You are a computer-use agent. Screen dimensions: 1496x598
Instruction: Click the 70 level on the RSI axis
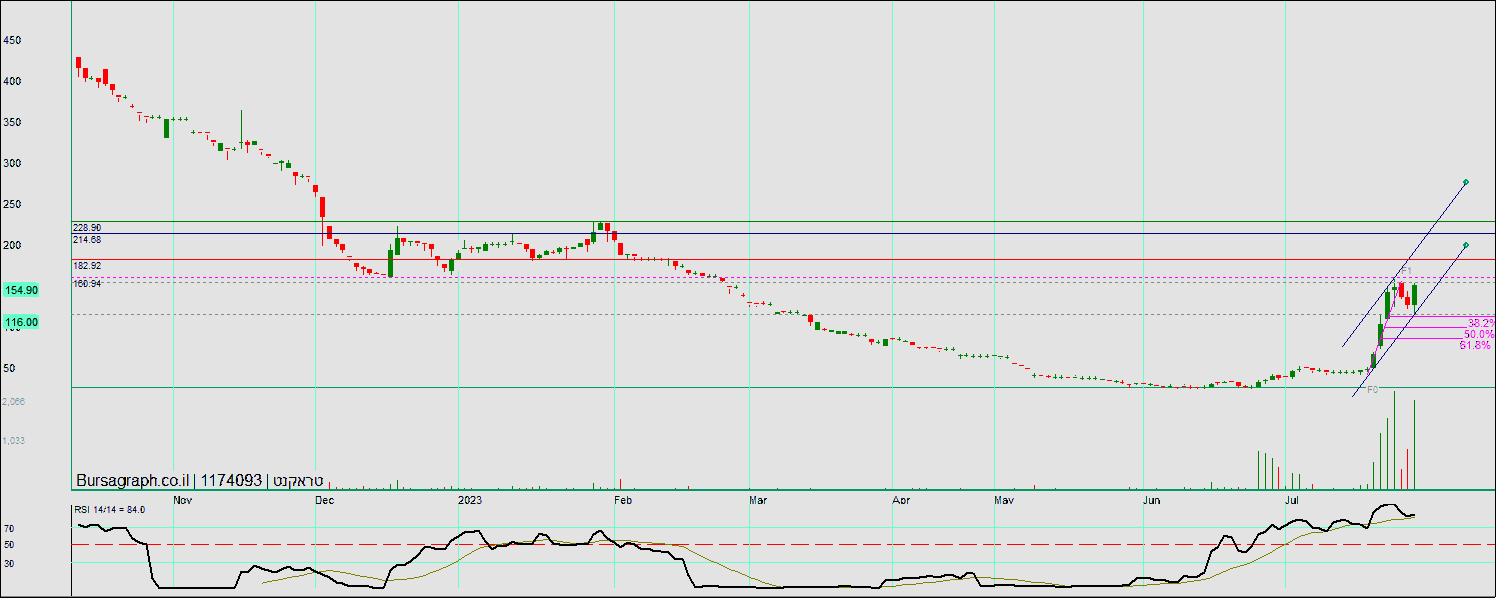9,528
